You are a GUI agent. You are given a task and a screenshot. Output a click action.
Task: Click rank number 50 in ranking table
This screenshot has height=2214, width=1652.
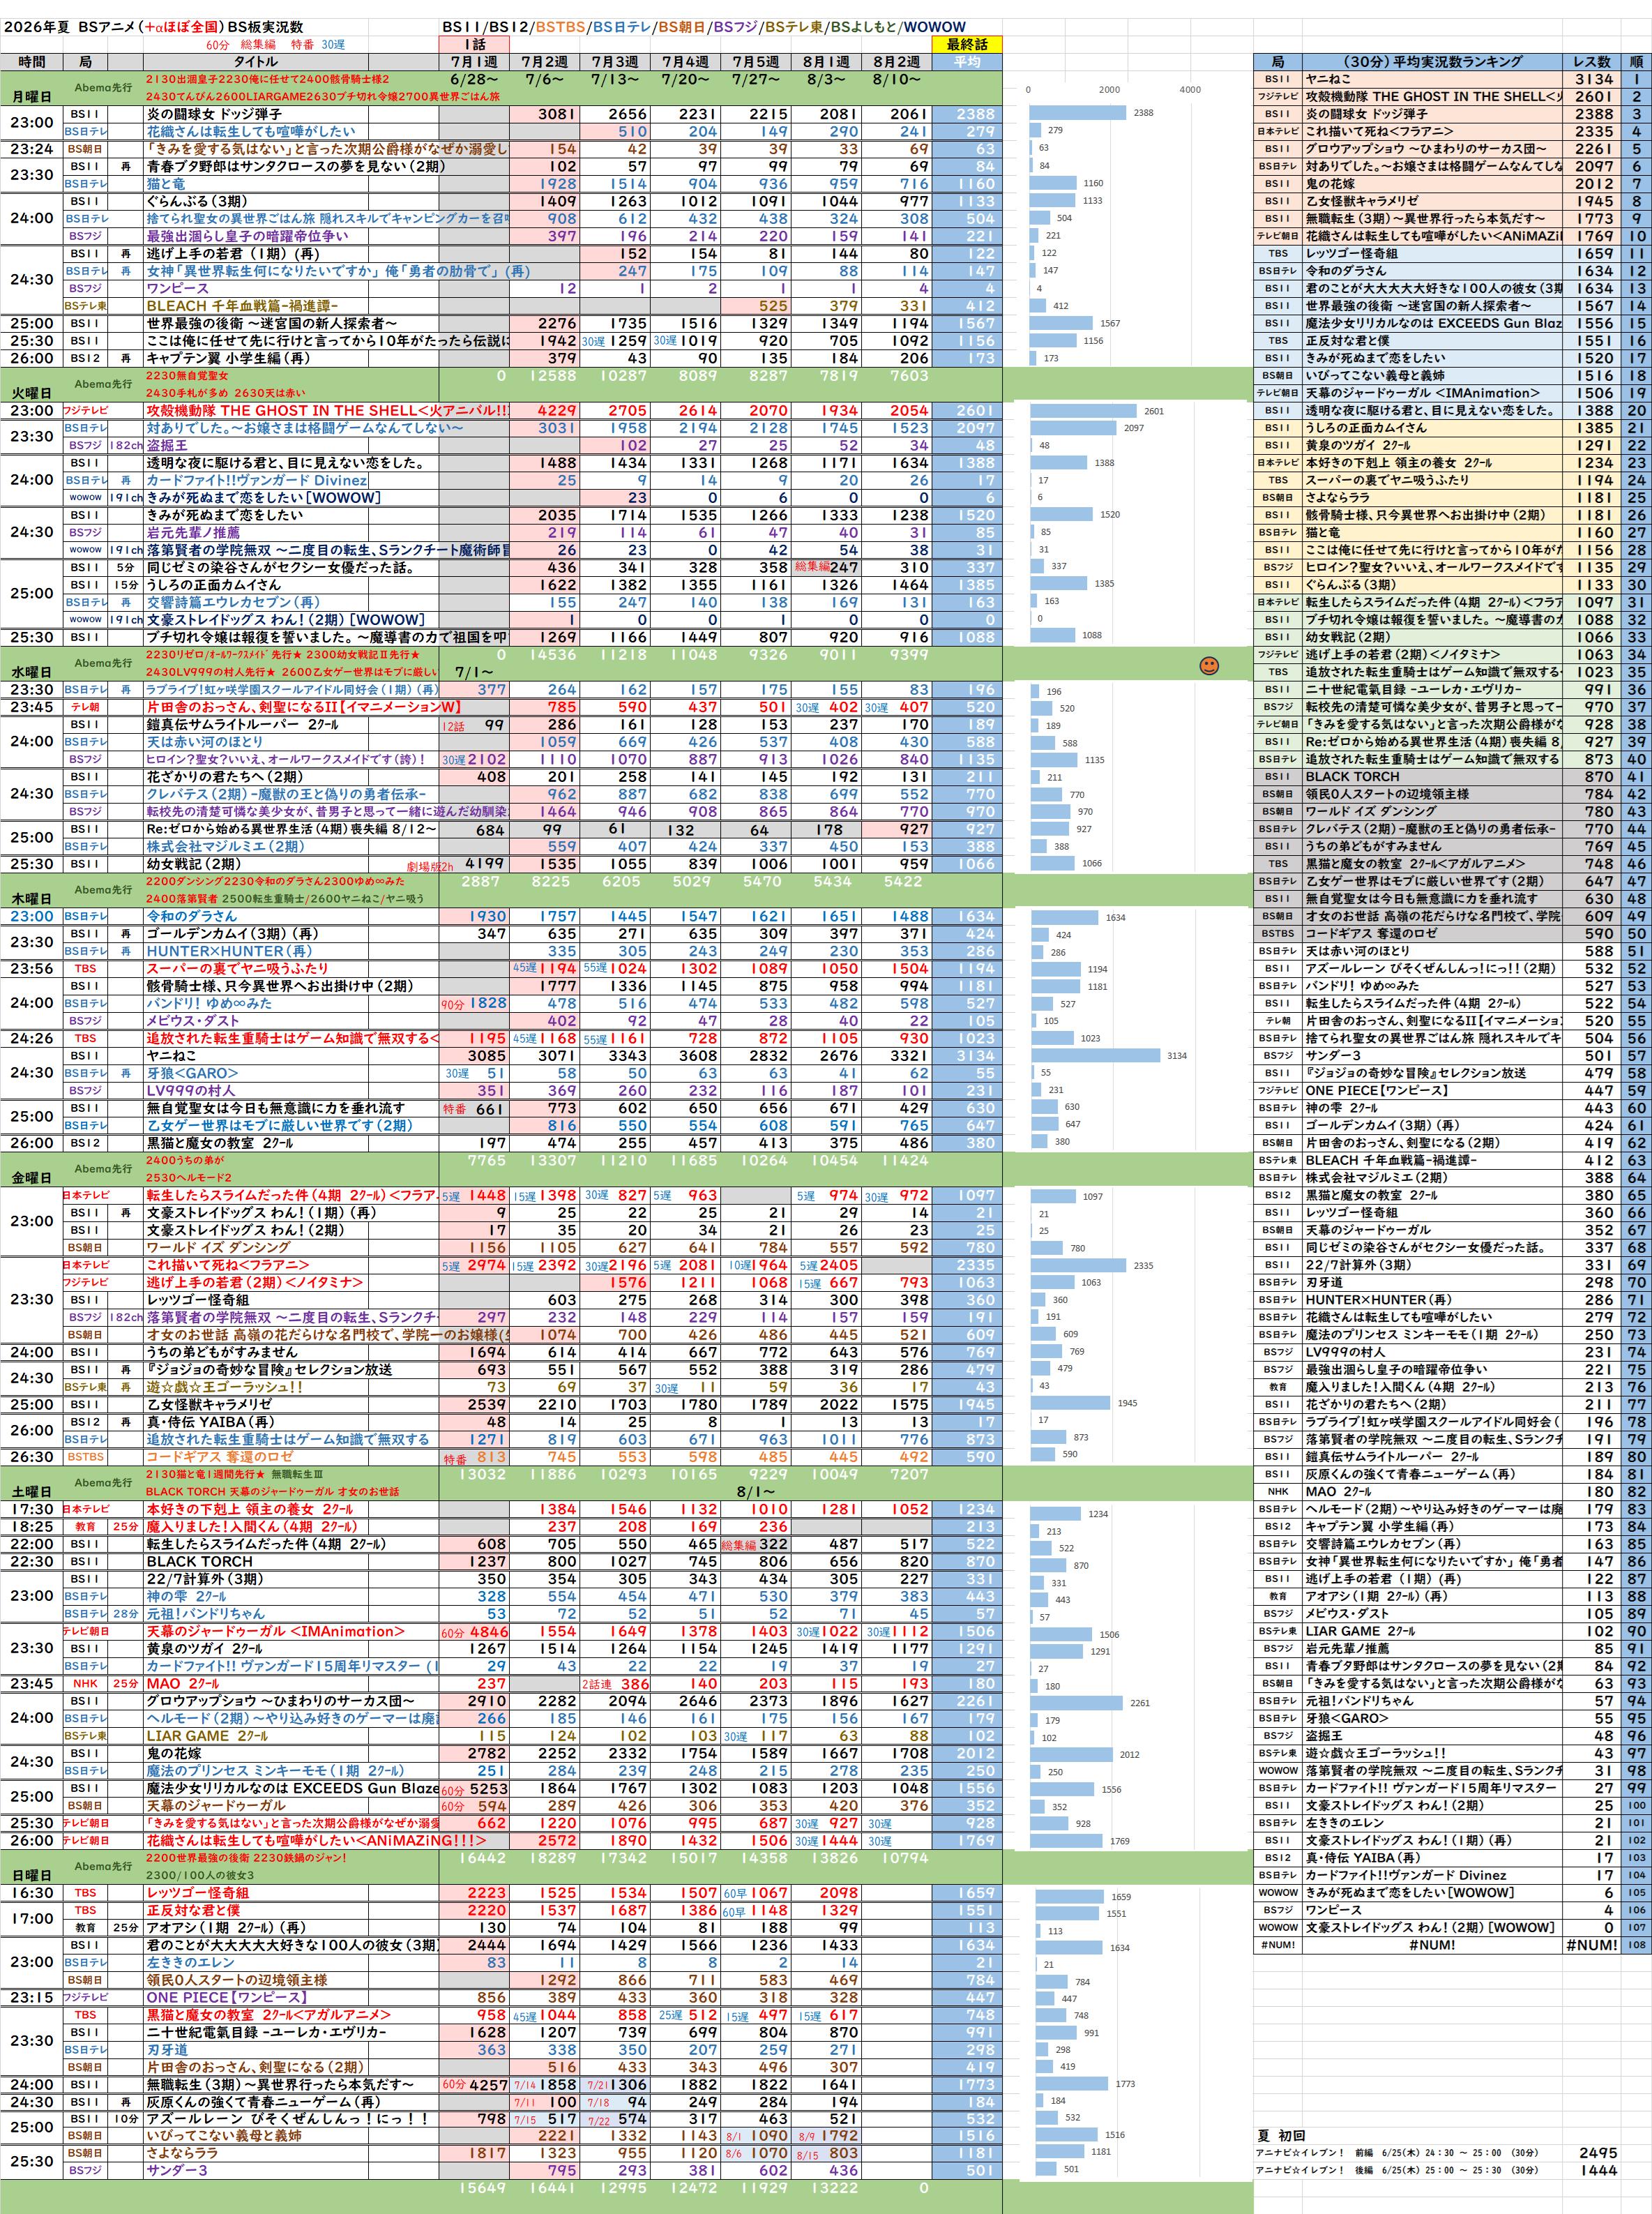tap(1636, 933)
